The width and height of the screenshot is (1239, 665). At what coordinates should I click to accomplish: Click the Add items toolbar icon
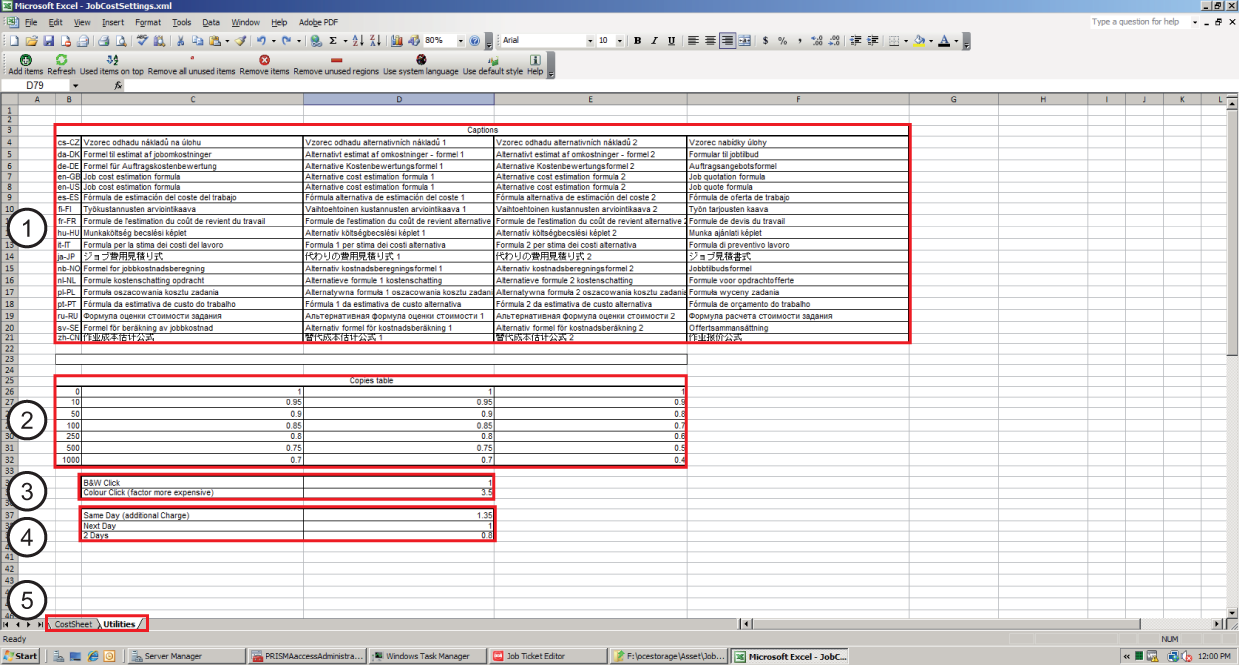click(x=25, y=60)
